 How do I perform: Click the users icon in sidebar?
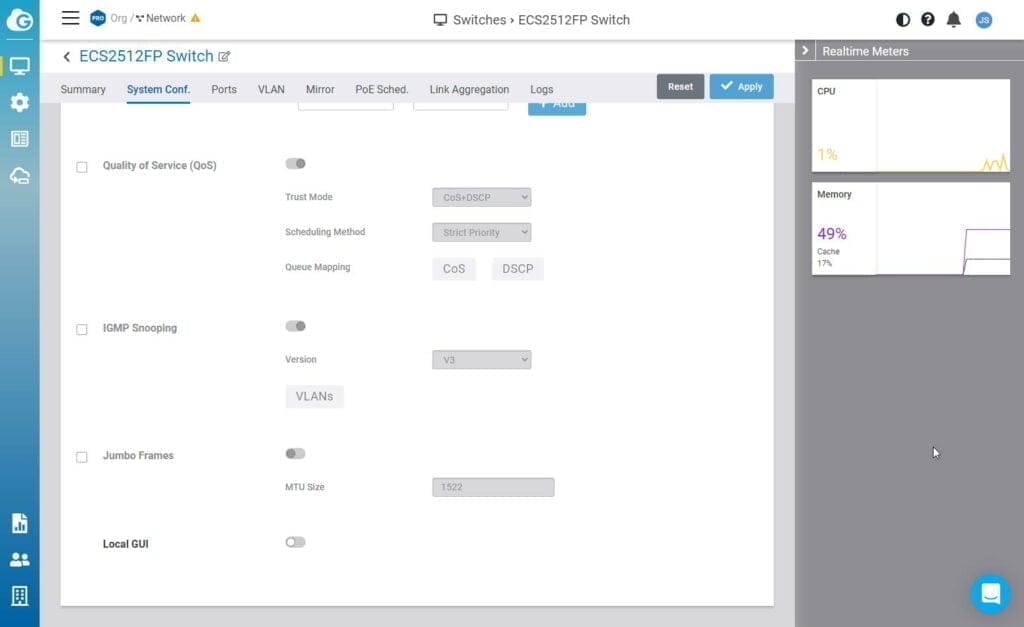tap(19, 560)
